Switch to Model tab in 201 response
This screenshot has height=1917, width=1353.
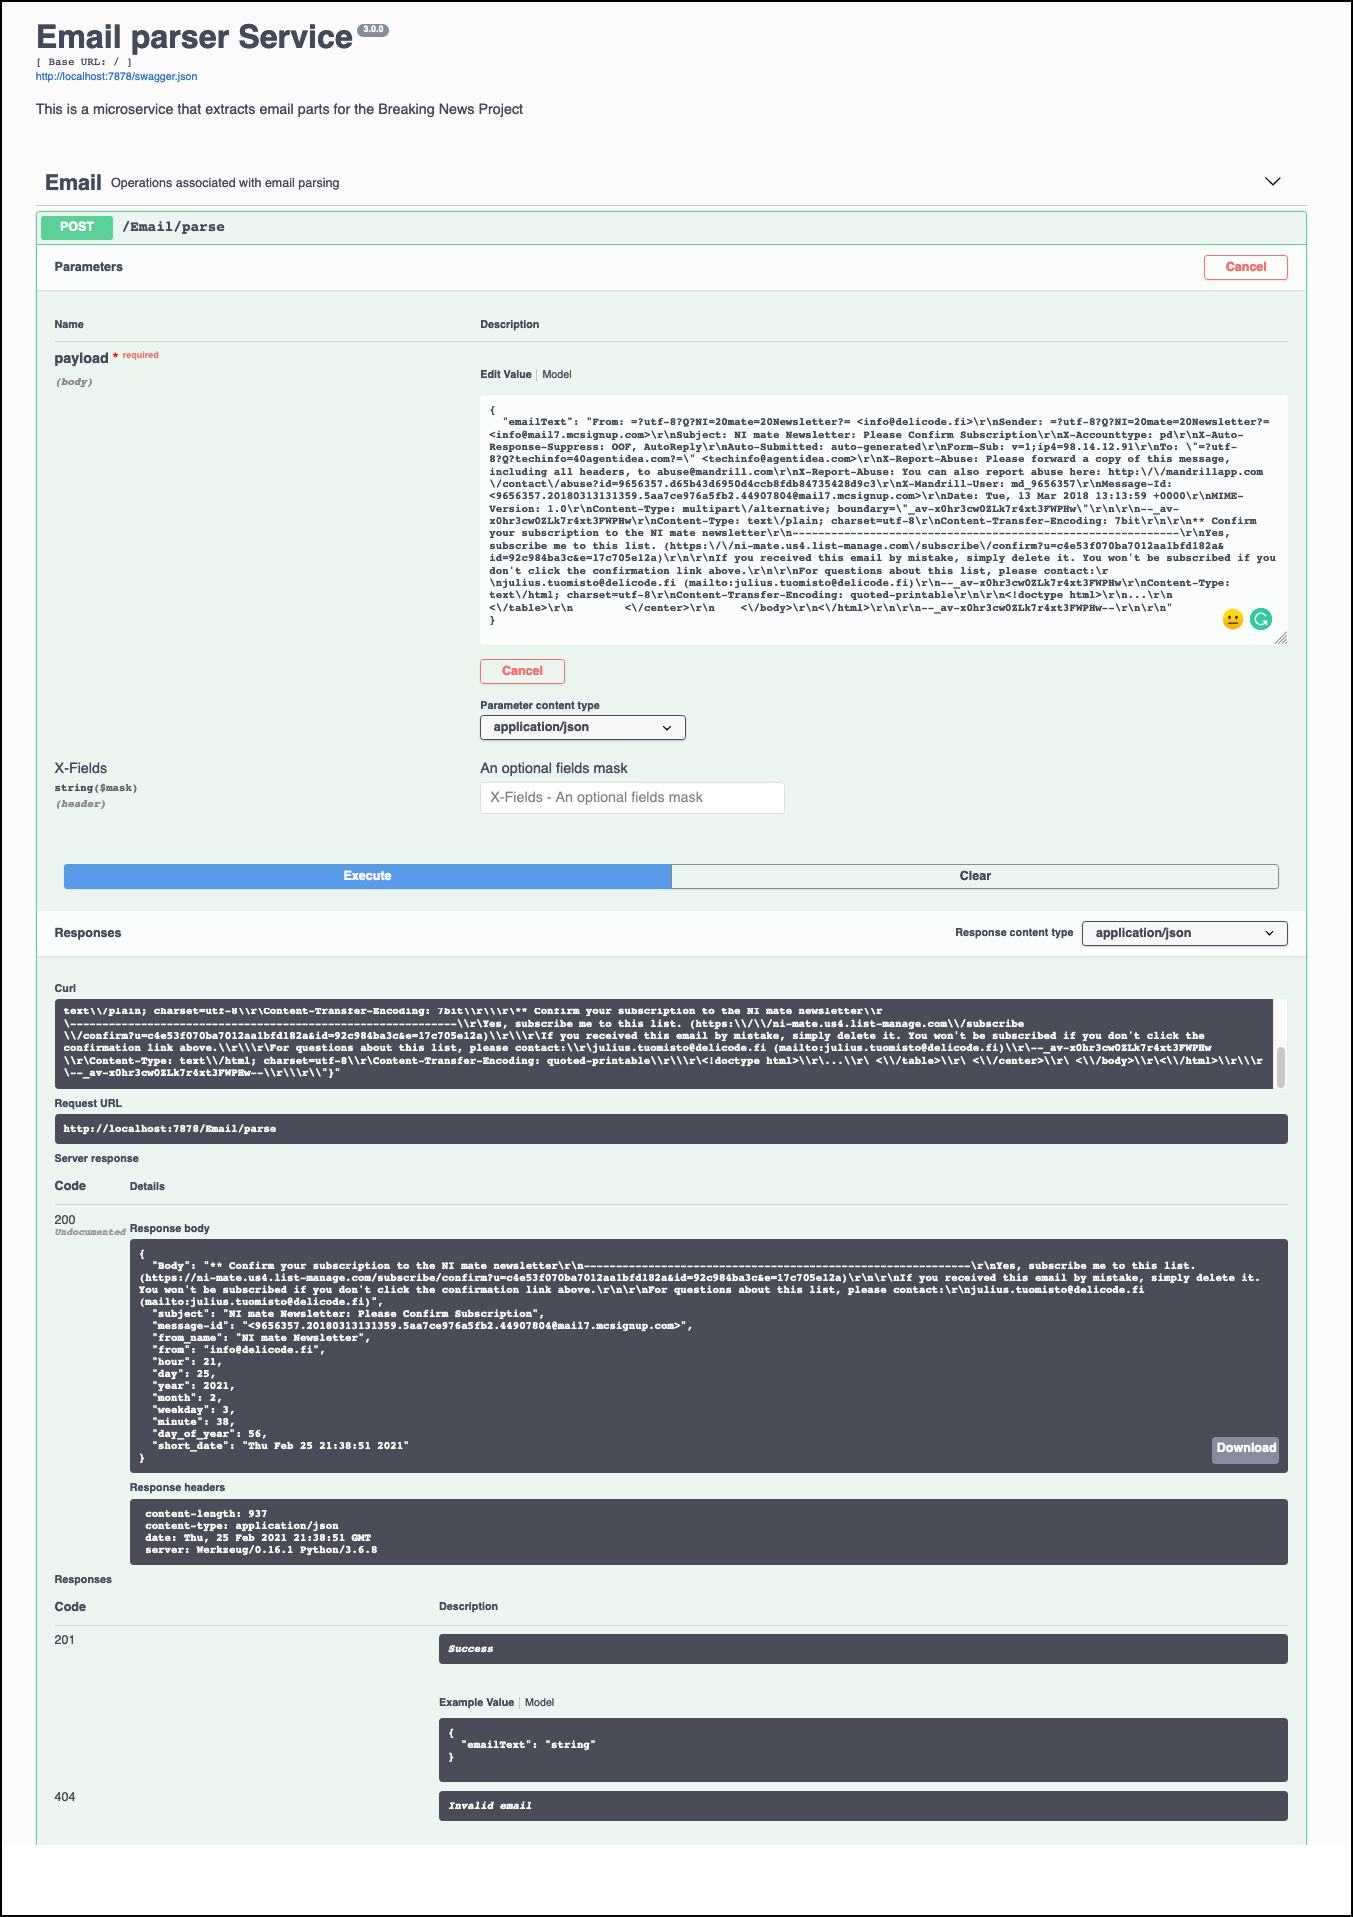point(540,1703)
